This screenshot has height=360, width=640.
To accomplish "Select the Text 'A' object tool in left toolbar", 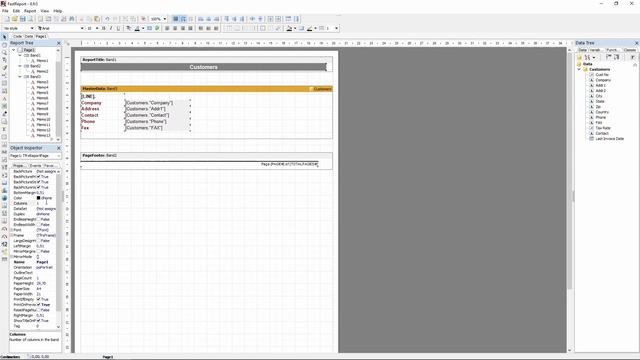I will point(4,98).
